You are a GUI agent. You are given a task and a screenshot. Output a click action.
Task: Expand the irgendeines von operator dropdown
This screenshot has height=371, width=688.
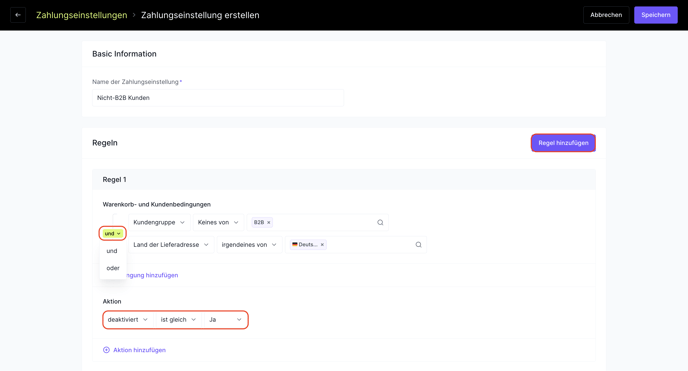pyautogui.click(x=249, y=245)
